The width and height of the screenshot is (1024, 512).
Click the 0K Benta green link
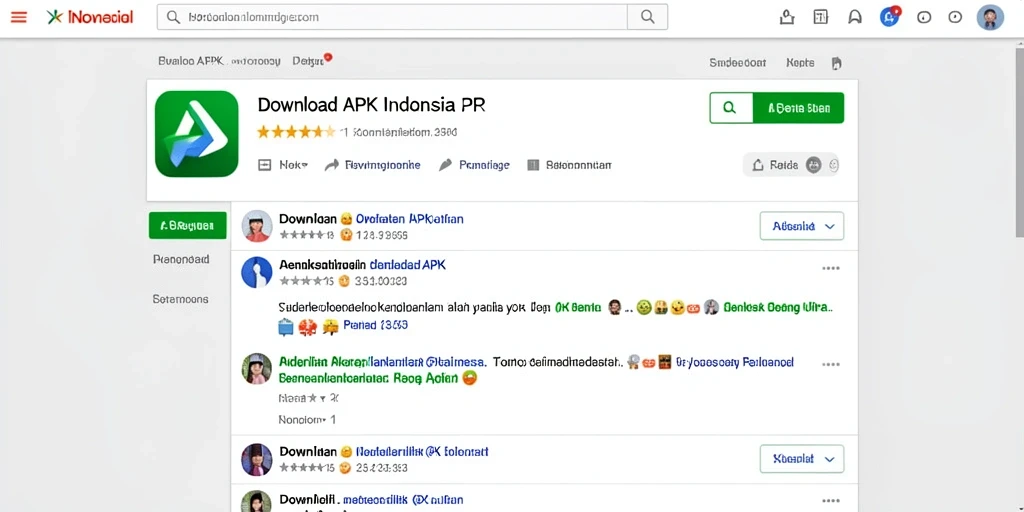tap(577, 307)
